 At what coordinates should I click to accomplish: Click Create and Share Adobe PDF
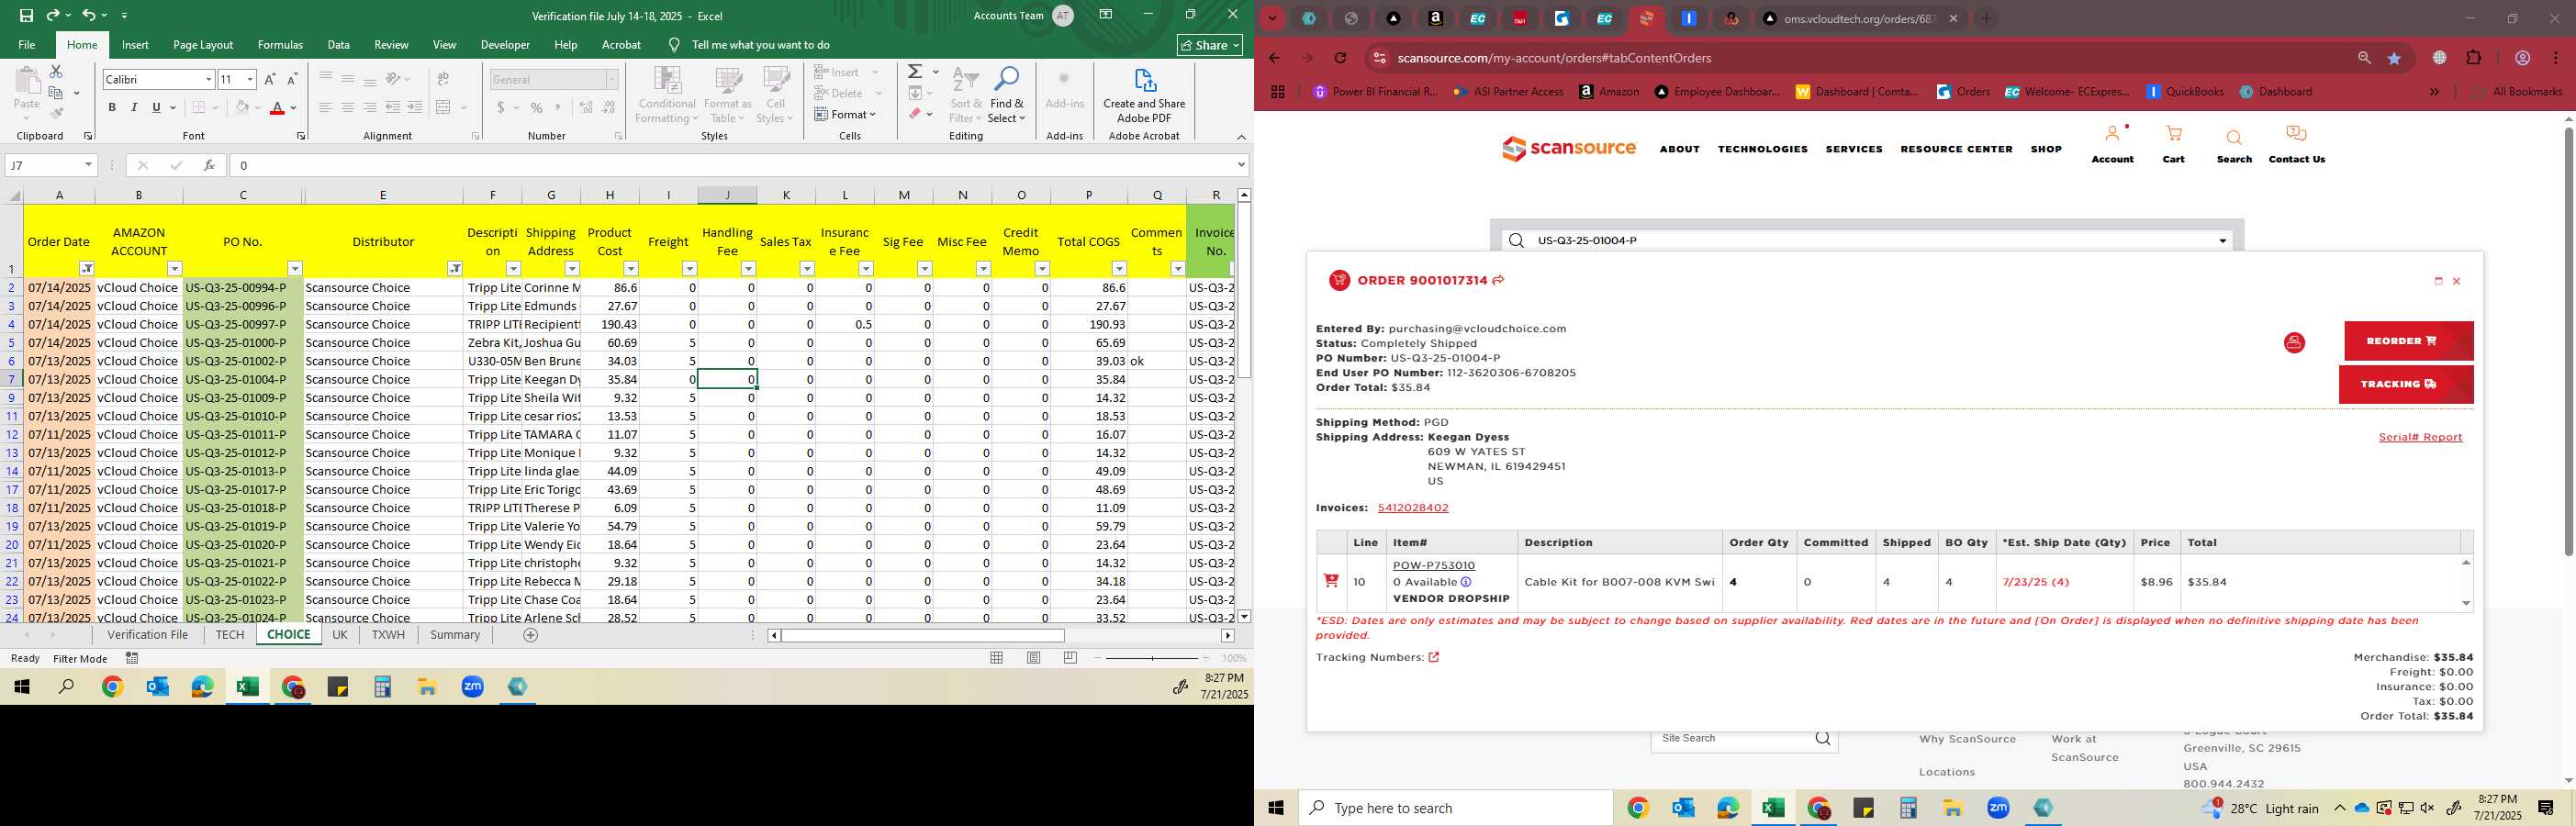click(x=1144, y=96)
